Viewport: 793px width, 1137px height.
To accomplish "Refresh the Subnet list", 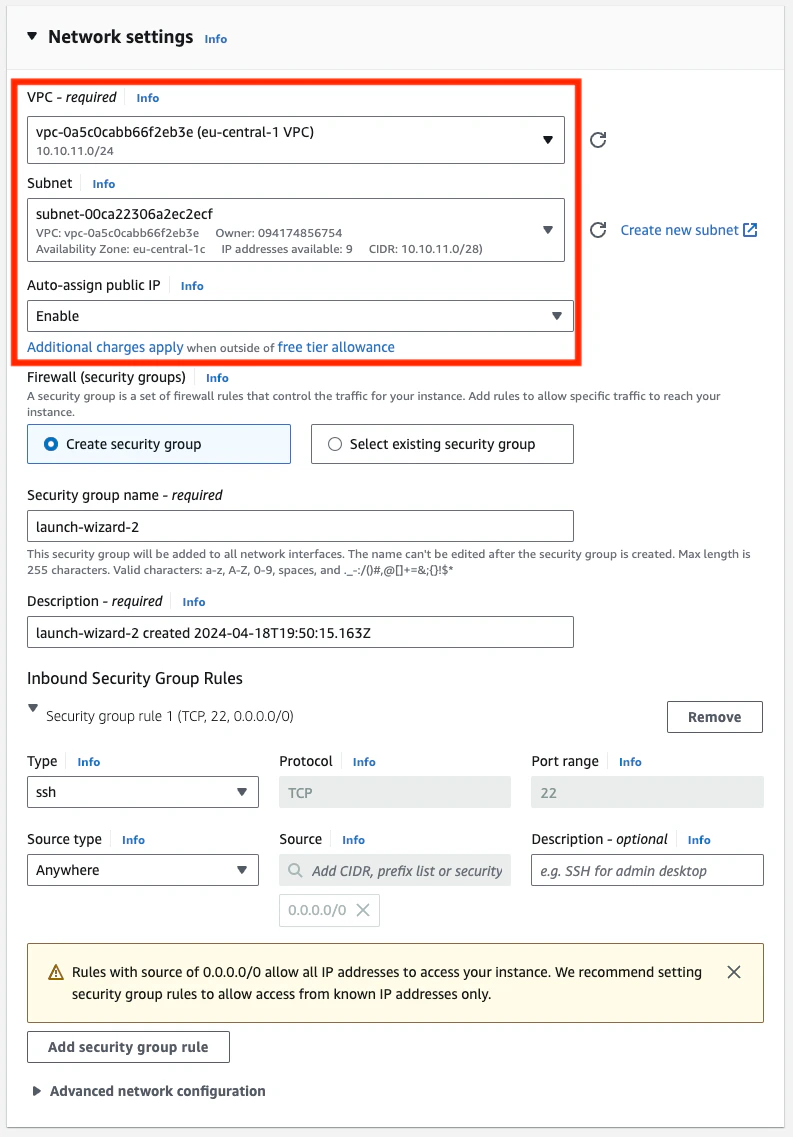I will point(597,230).
